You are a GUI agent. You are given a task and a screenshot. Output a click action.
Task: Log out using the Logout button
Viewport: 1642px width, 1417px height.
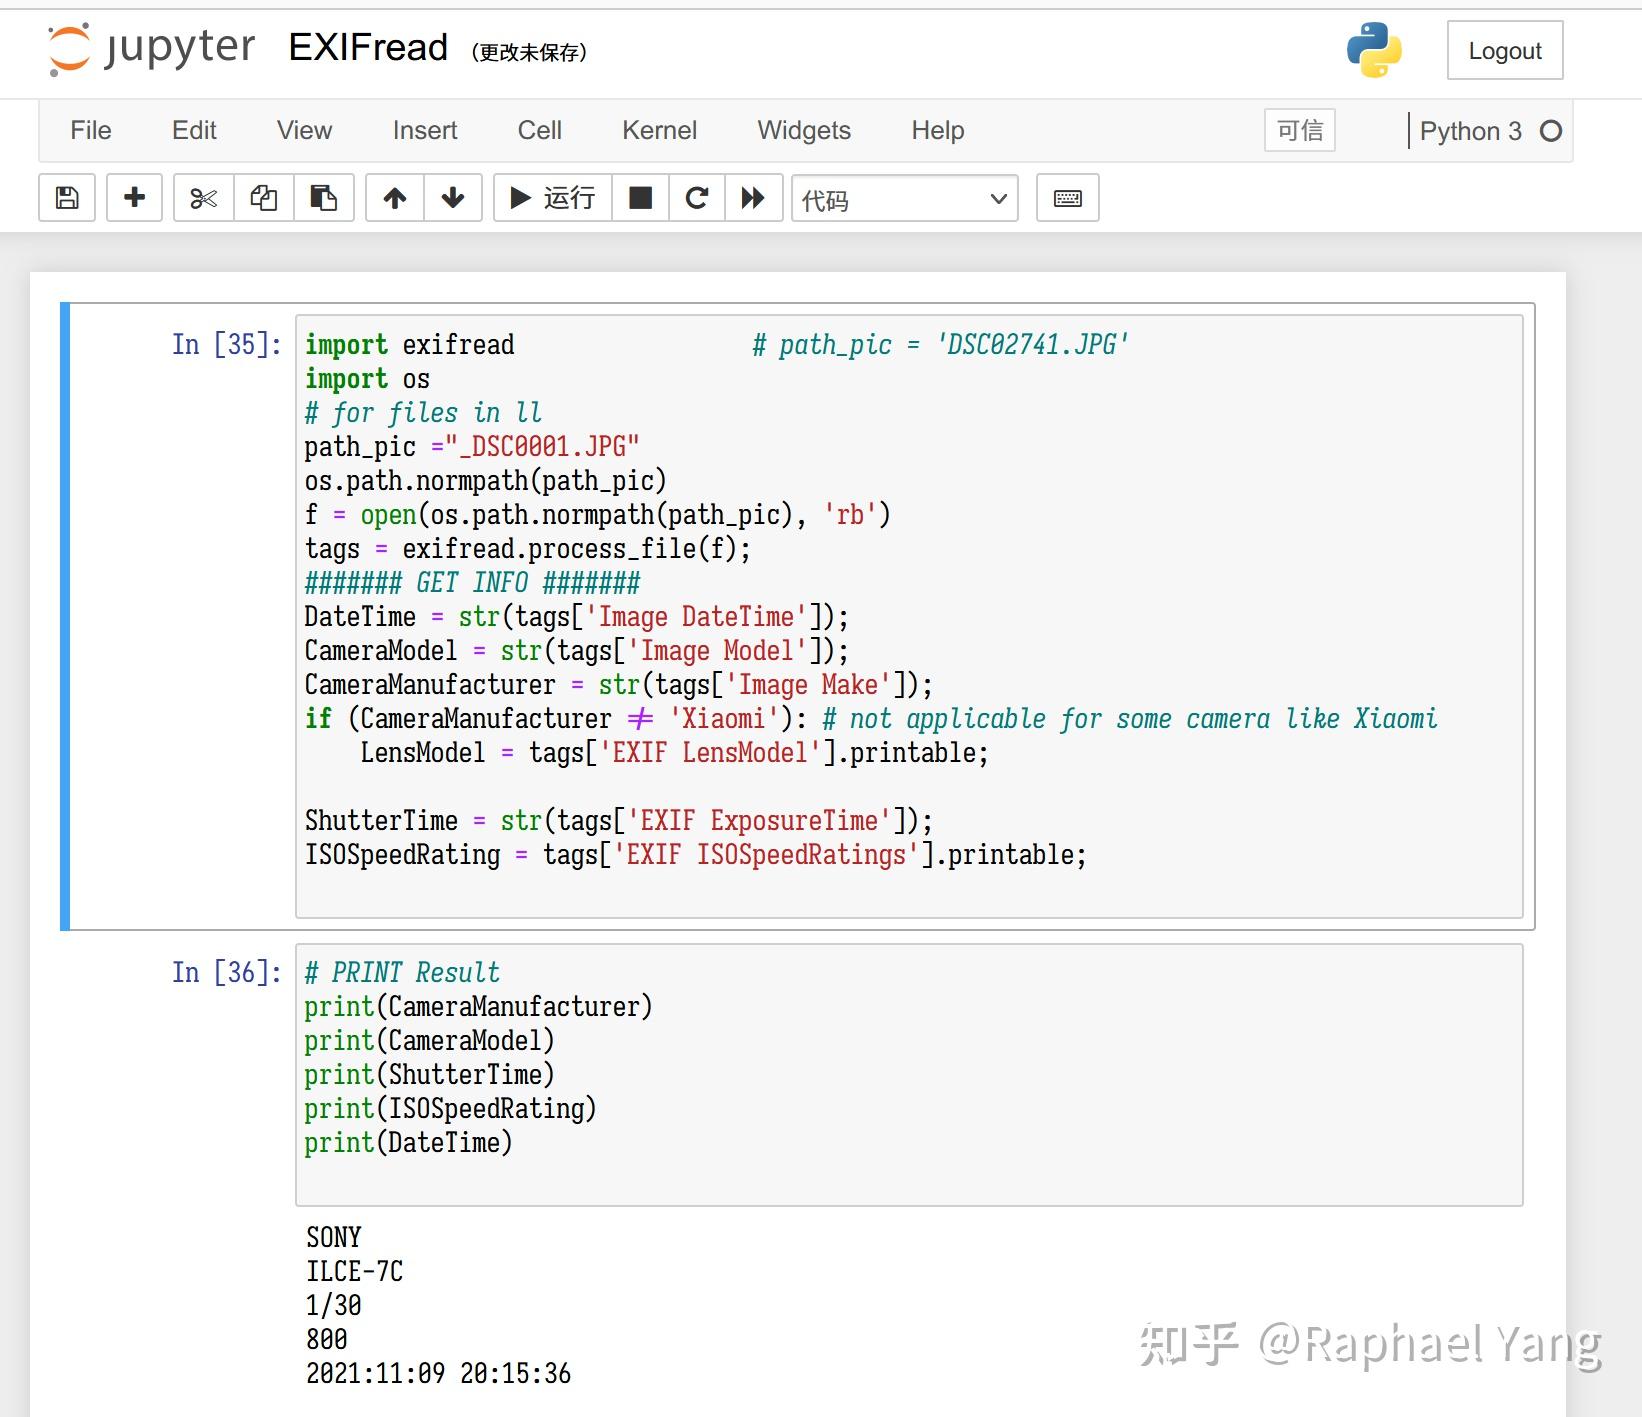(x=1505, y=50)
